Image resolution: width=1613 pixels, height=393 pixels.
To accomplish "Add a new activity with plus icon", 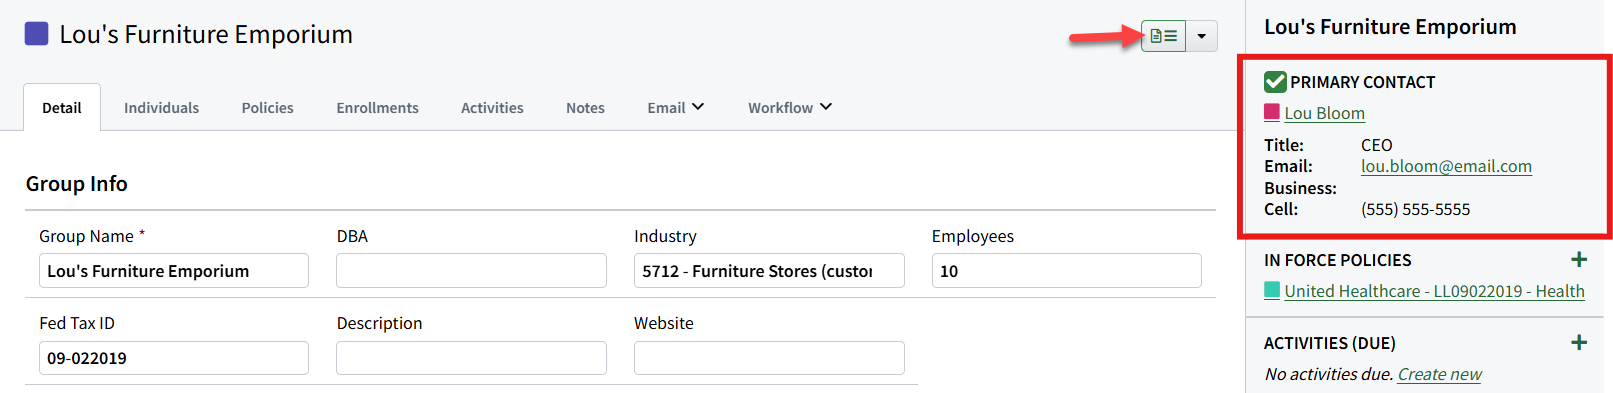I will (x=1579, y=342).
